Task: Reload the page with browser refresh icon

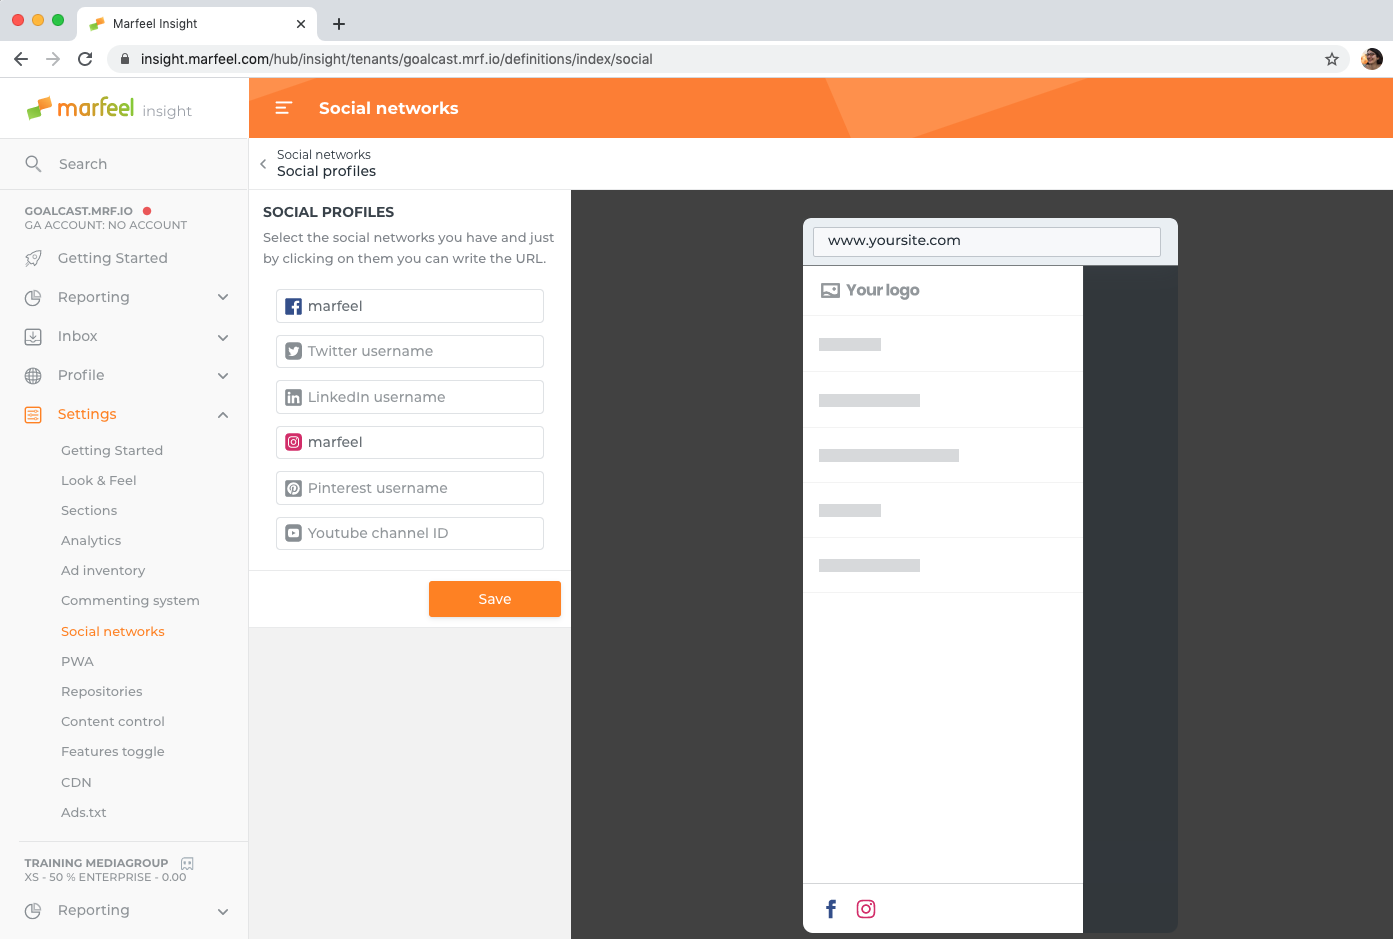Action: point(85,59)
